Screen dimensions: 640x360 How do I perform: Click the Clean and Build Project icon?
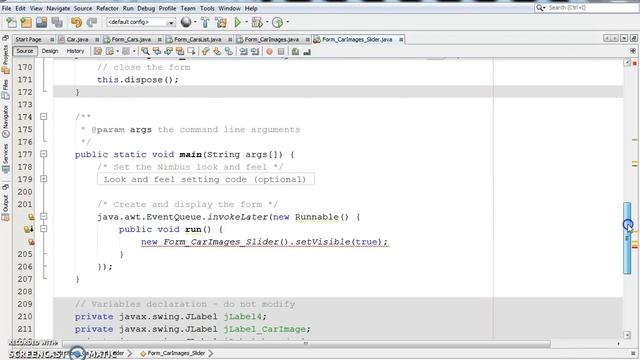click(x=221, y=22)
